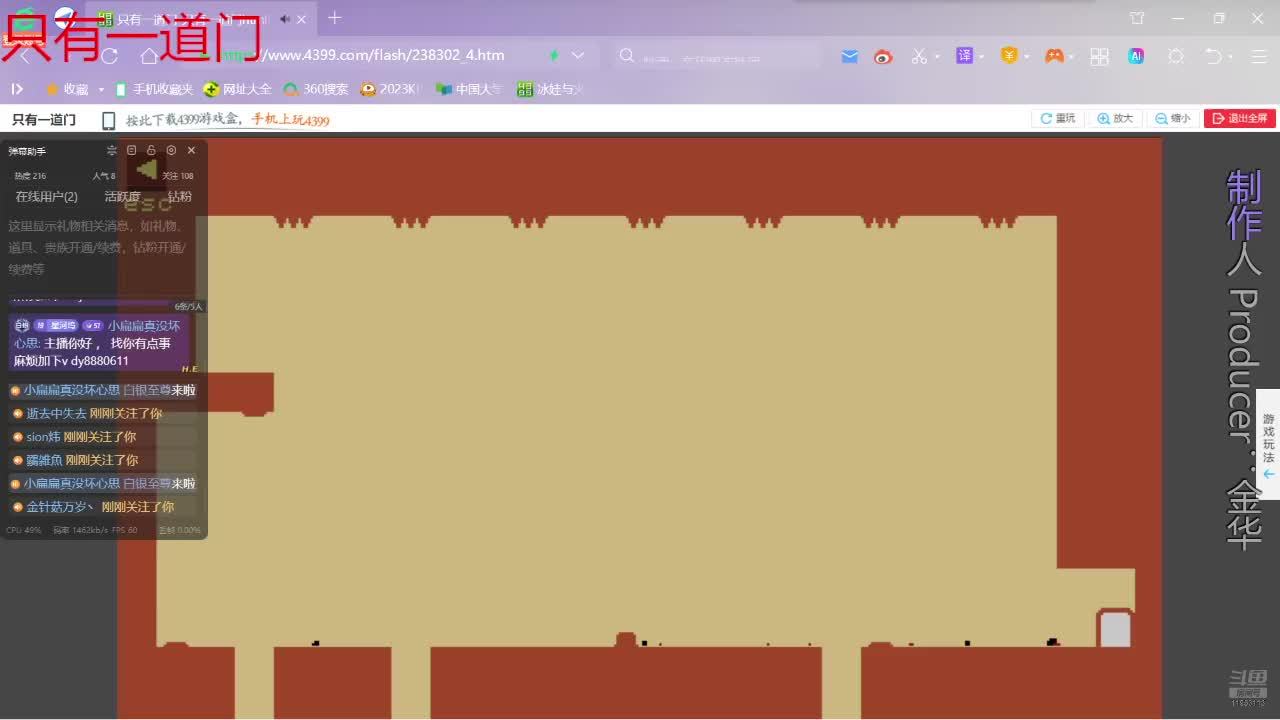Exit fullscreen via the red 退出全屏 button

(x=1240, y=118)
